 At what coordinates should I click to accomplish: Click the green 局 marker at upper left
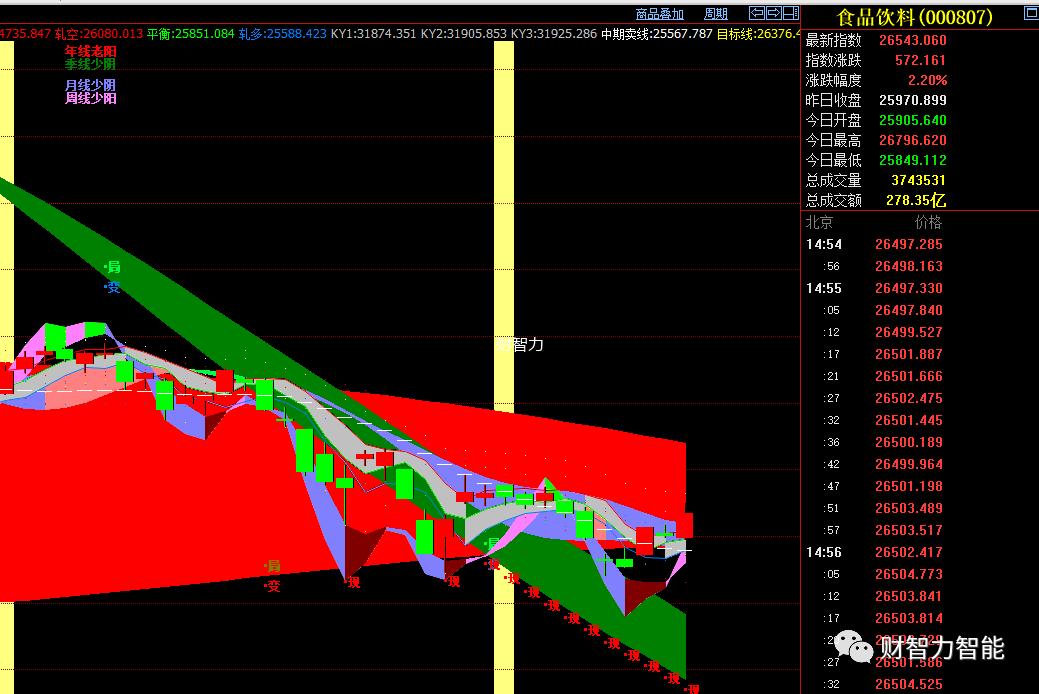[113, 267]
